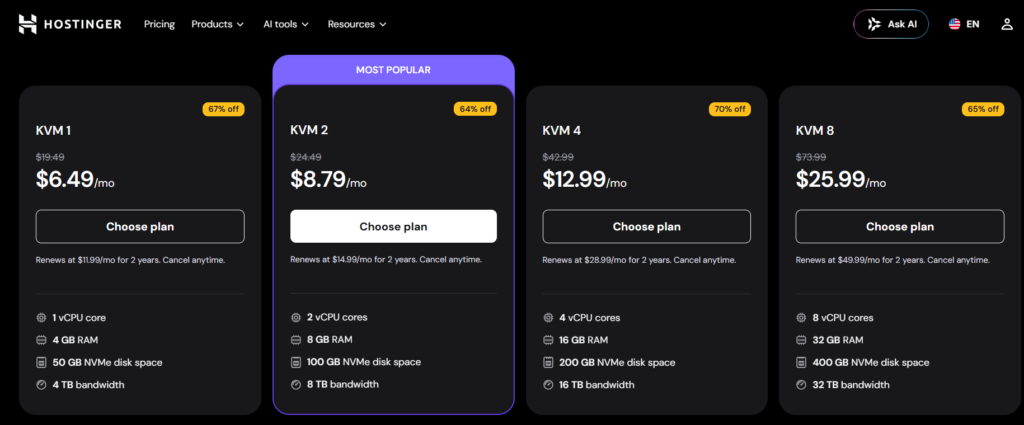This screenshot has width=1024, height=425.
Task: Click the bandwidth icon in KVM 1 plan
Action: [x=41, y=385]
